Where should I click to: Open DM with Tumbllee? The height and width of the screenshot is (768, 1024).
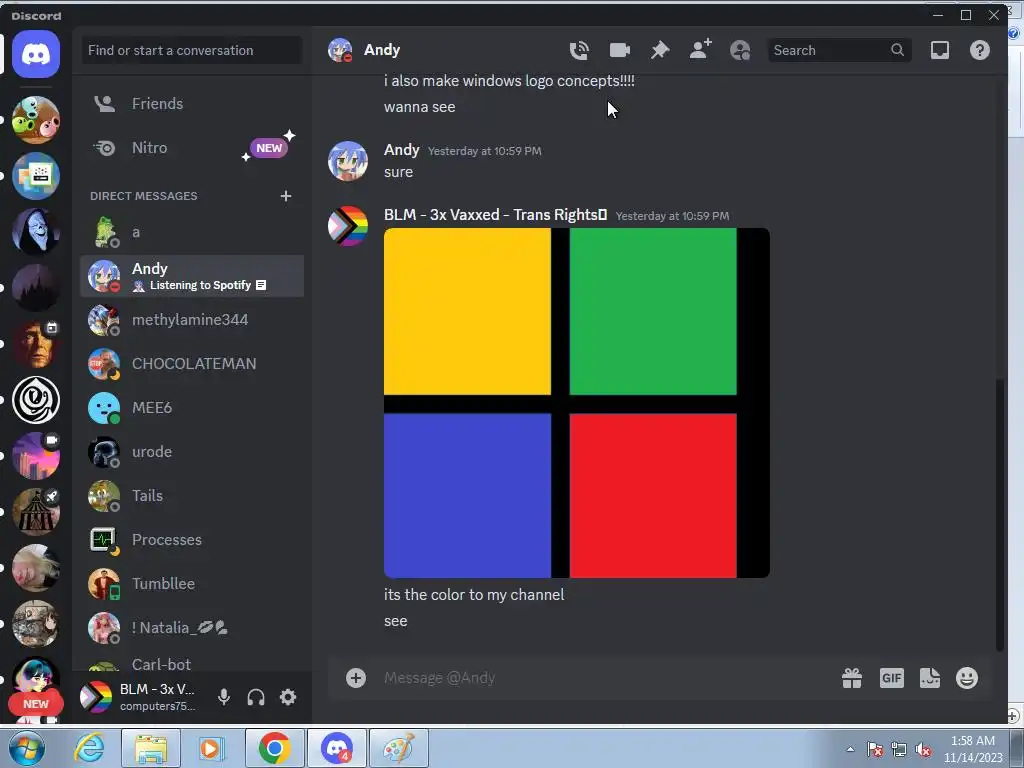pos(192,584)
